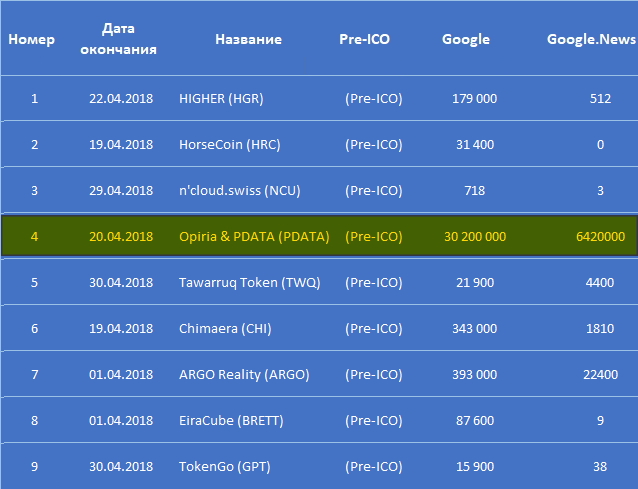This screenshot has width=638, height=489.
Task: Click Google.News value 1810
Action: [x=600, y=328]
